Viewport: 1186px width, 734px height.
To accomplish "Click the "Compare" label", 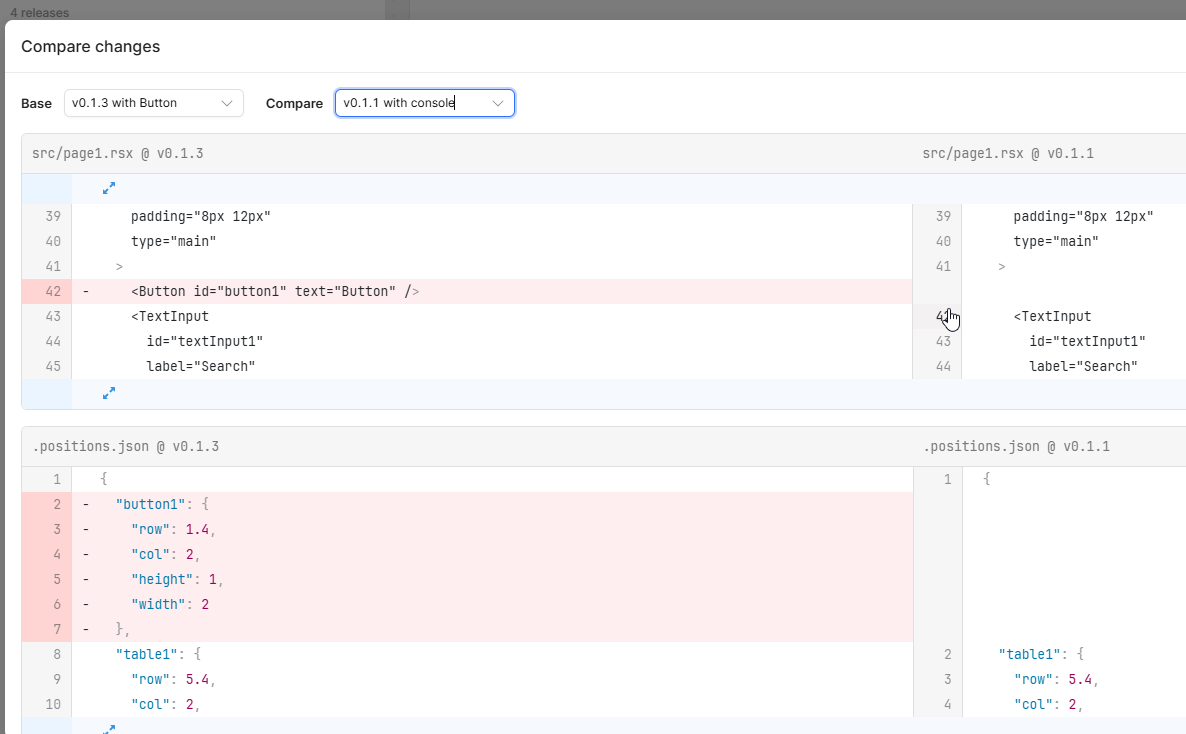I will click(x=294, y=104).
